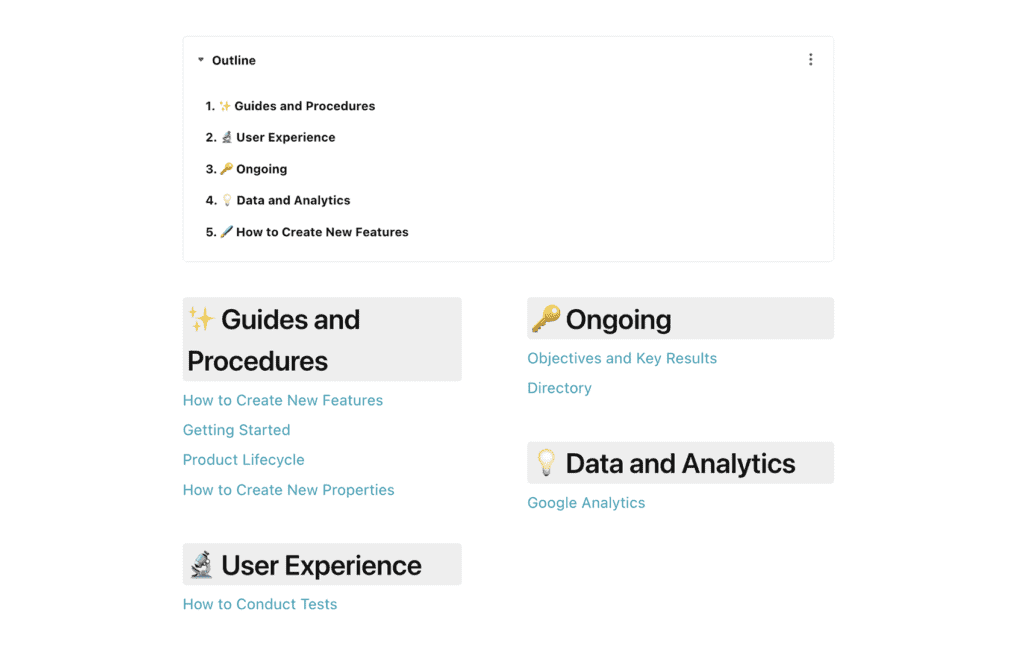Click the microscope emoji beside User Experience heading
This screenshot has width=1024, height=663.
(x=201, y=565)
